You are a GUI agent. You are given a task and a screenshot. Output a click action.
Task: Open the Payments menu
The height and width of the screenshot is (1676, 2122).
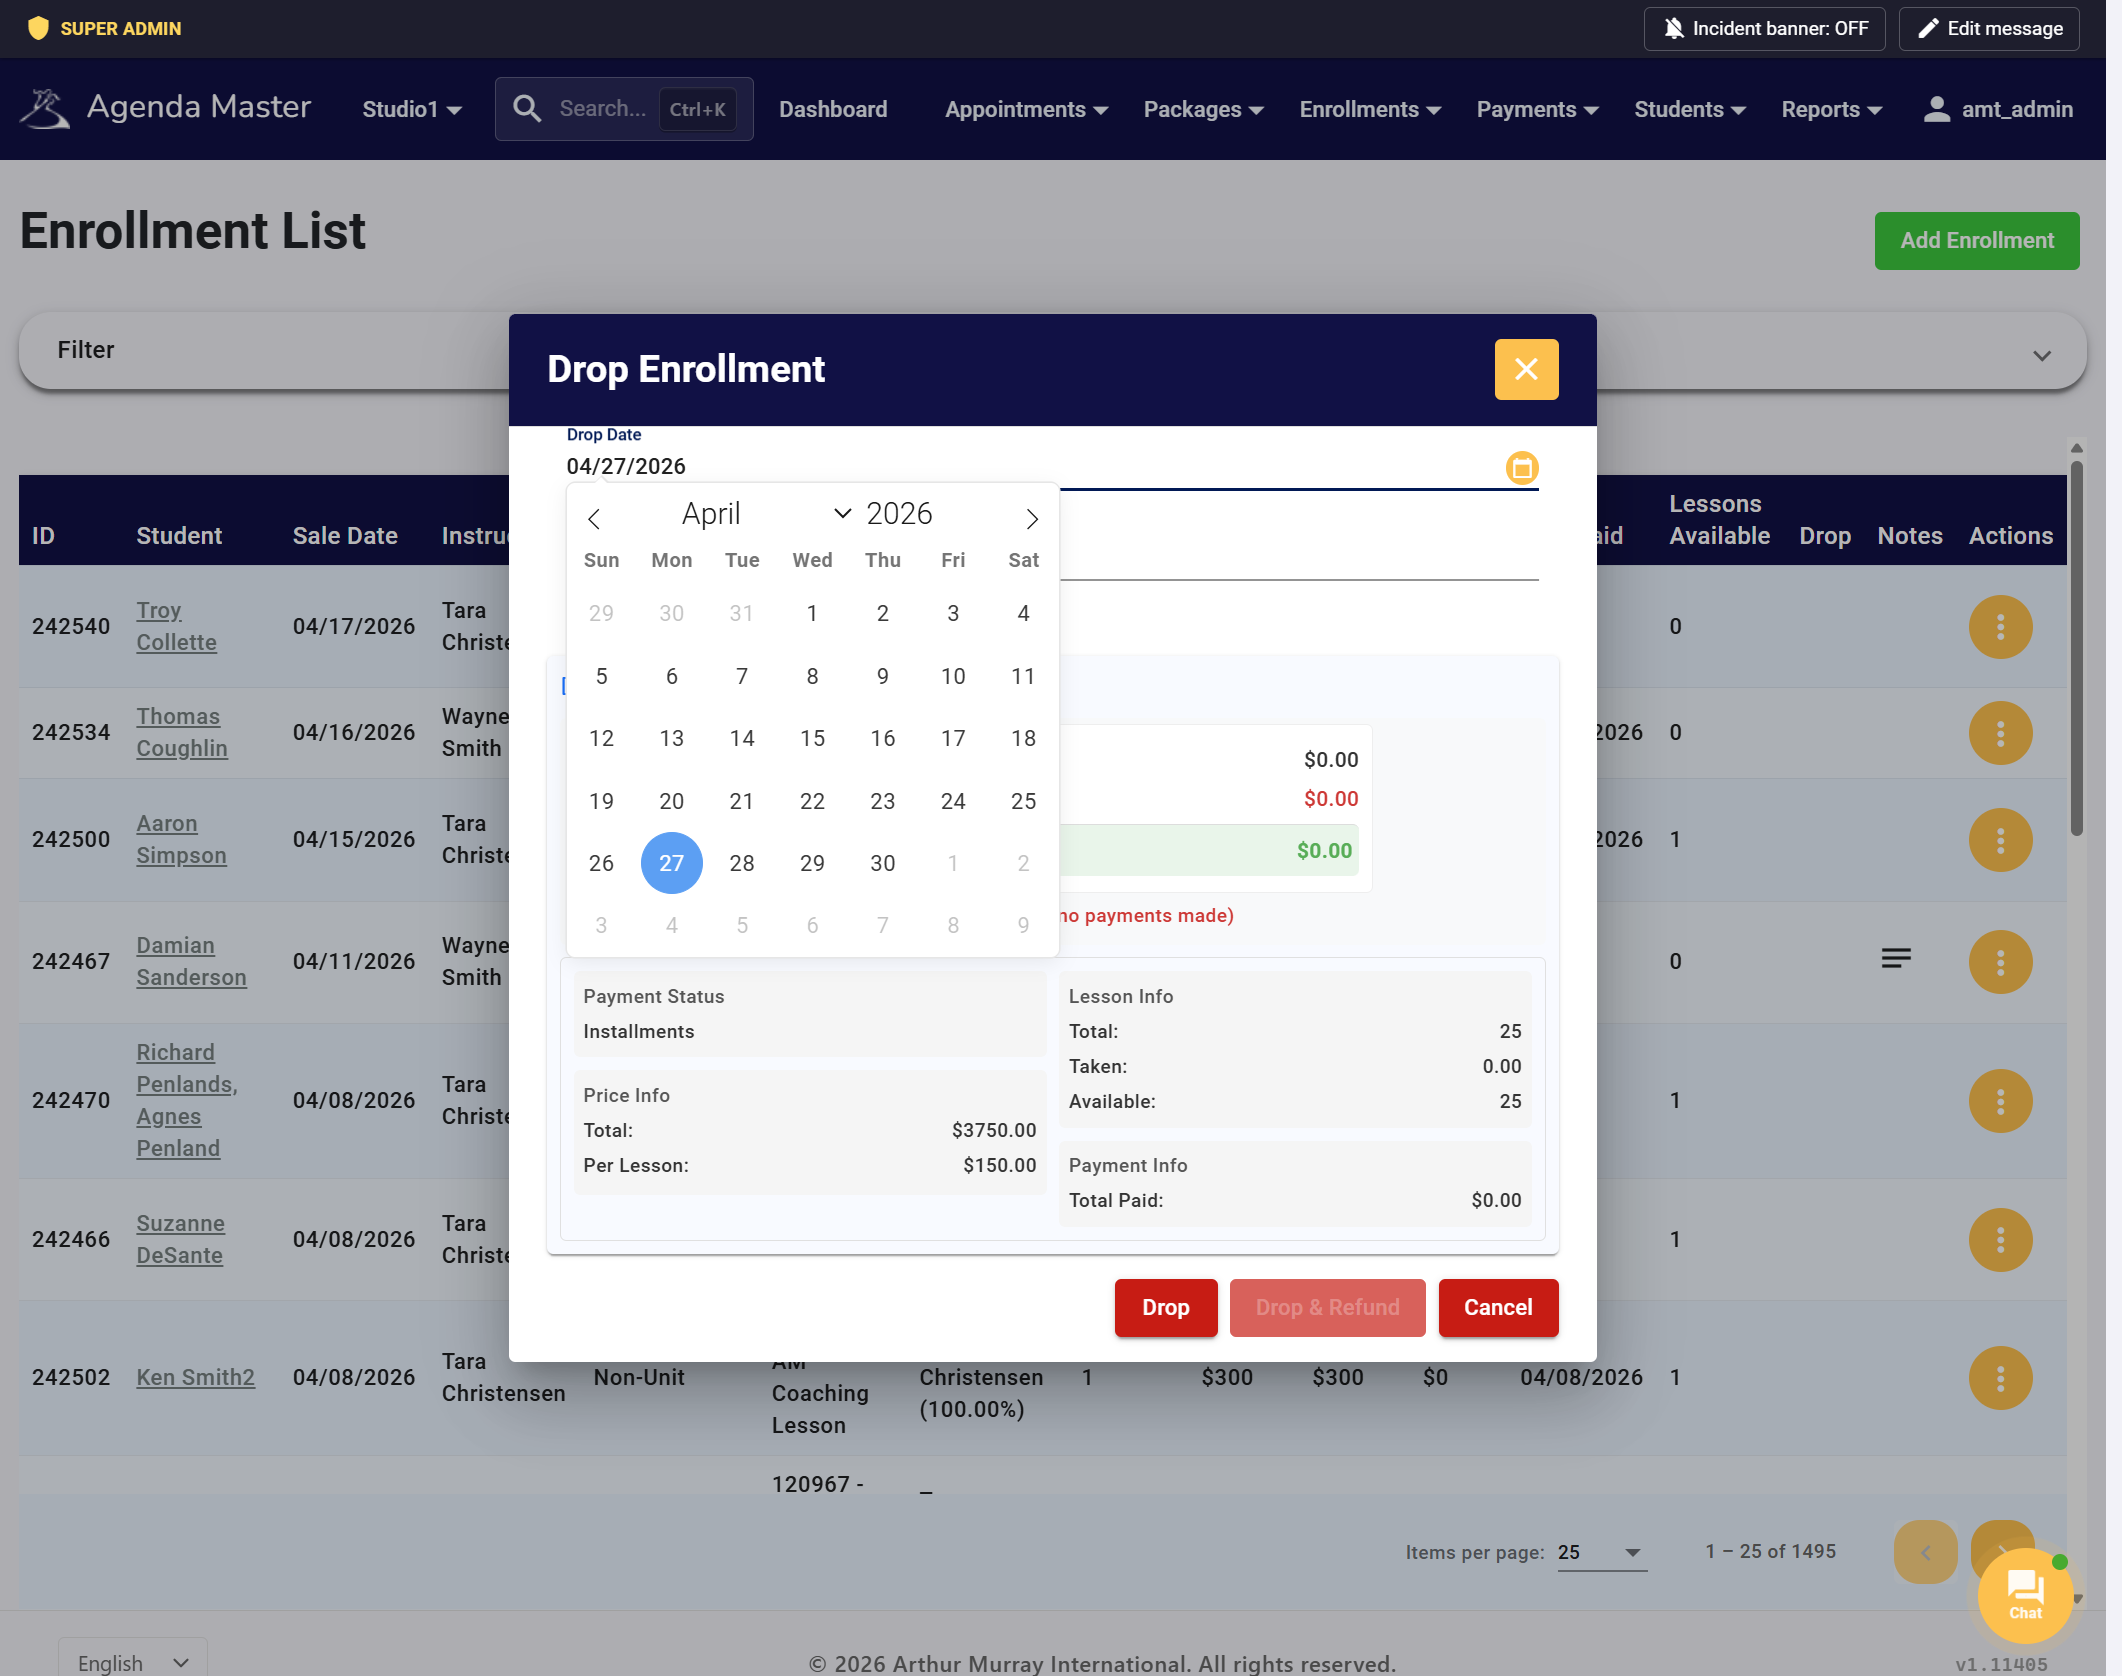[1537, 109]
